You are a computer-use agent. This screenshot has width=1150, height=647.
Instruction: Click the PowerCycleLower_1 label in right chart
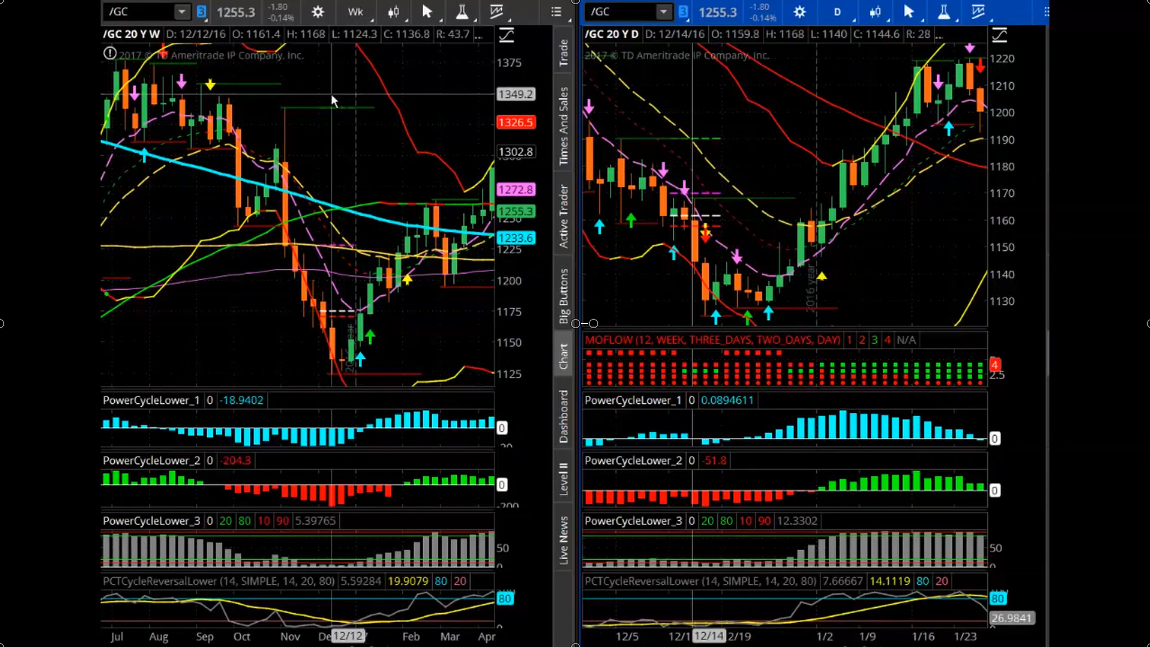[633, 401]
